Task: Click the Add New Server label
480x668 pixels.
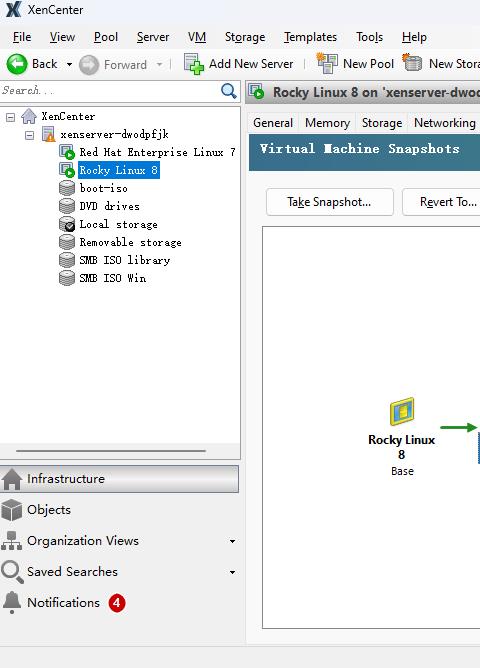Action: click(251, 64)
